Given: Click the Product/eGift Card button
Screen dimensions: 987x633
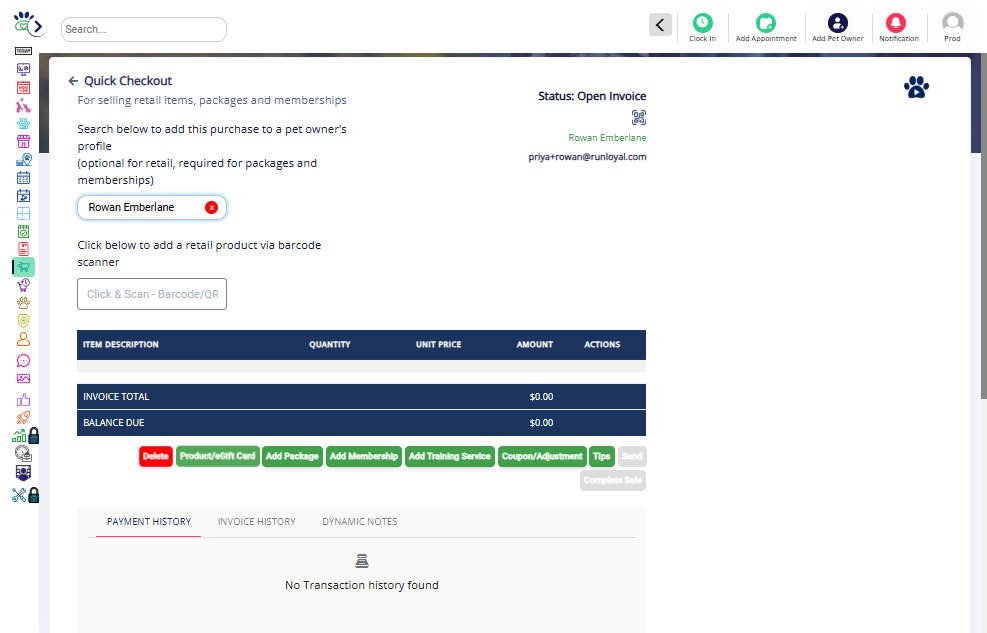Looking at the screenshot, I should point(217,456).
